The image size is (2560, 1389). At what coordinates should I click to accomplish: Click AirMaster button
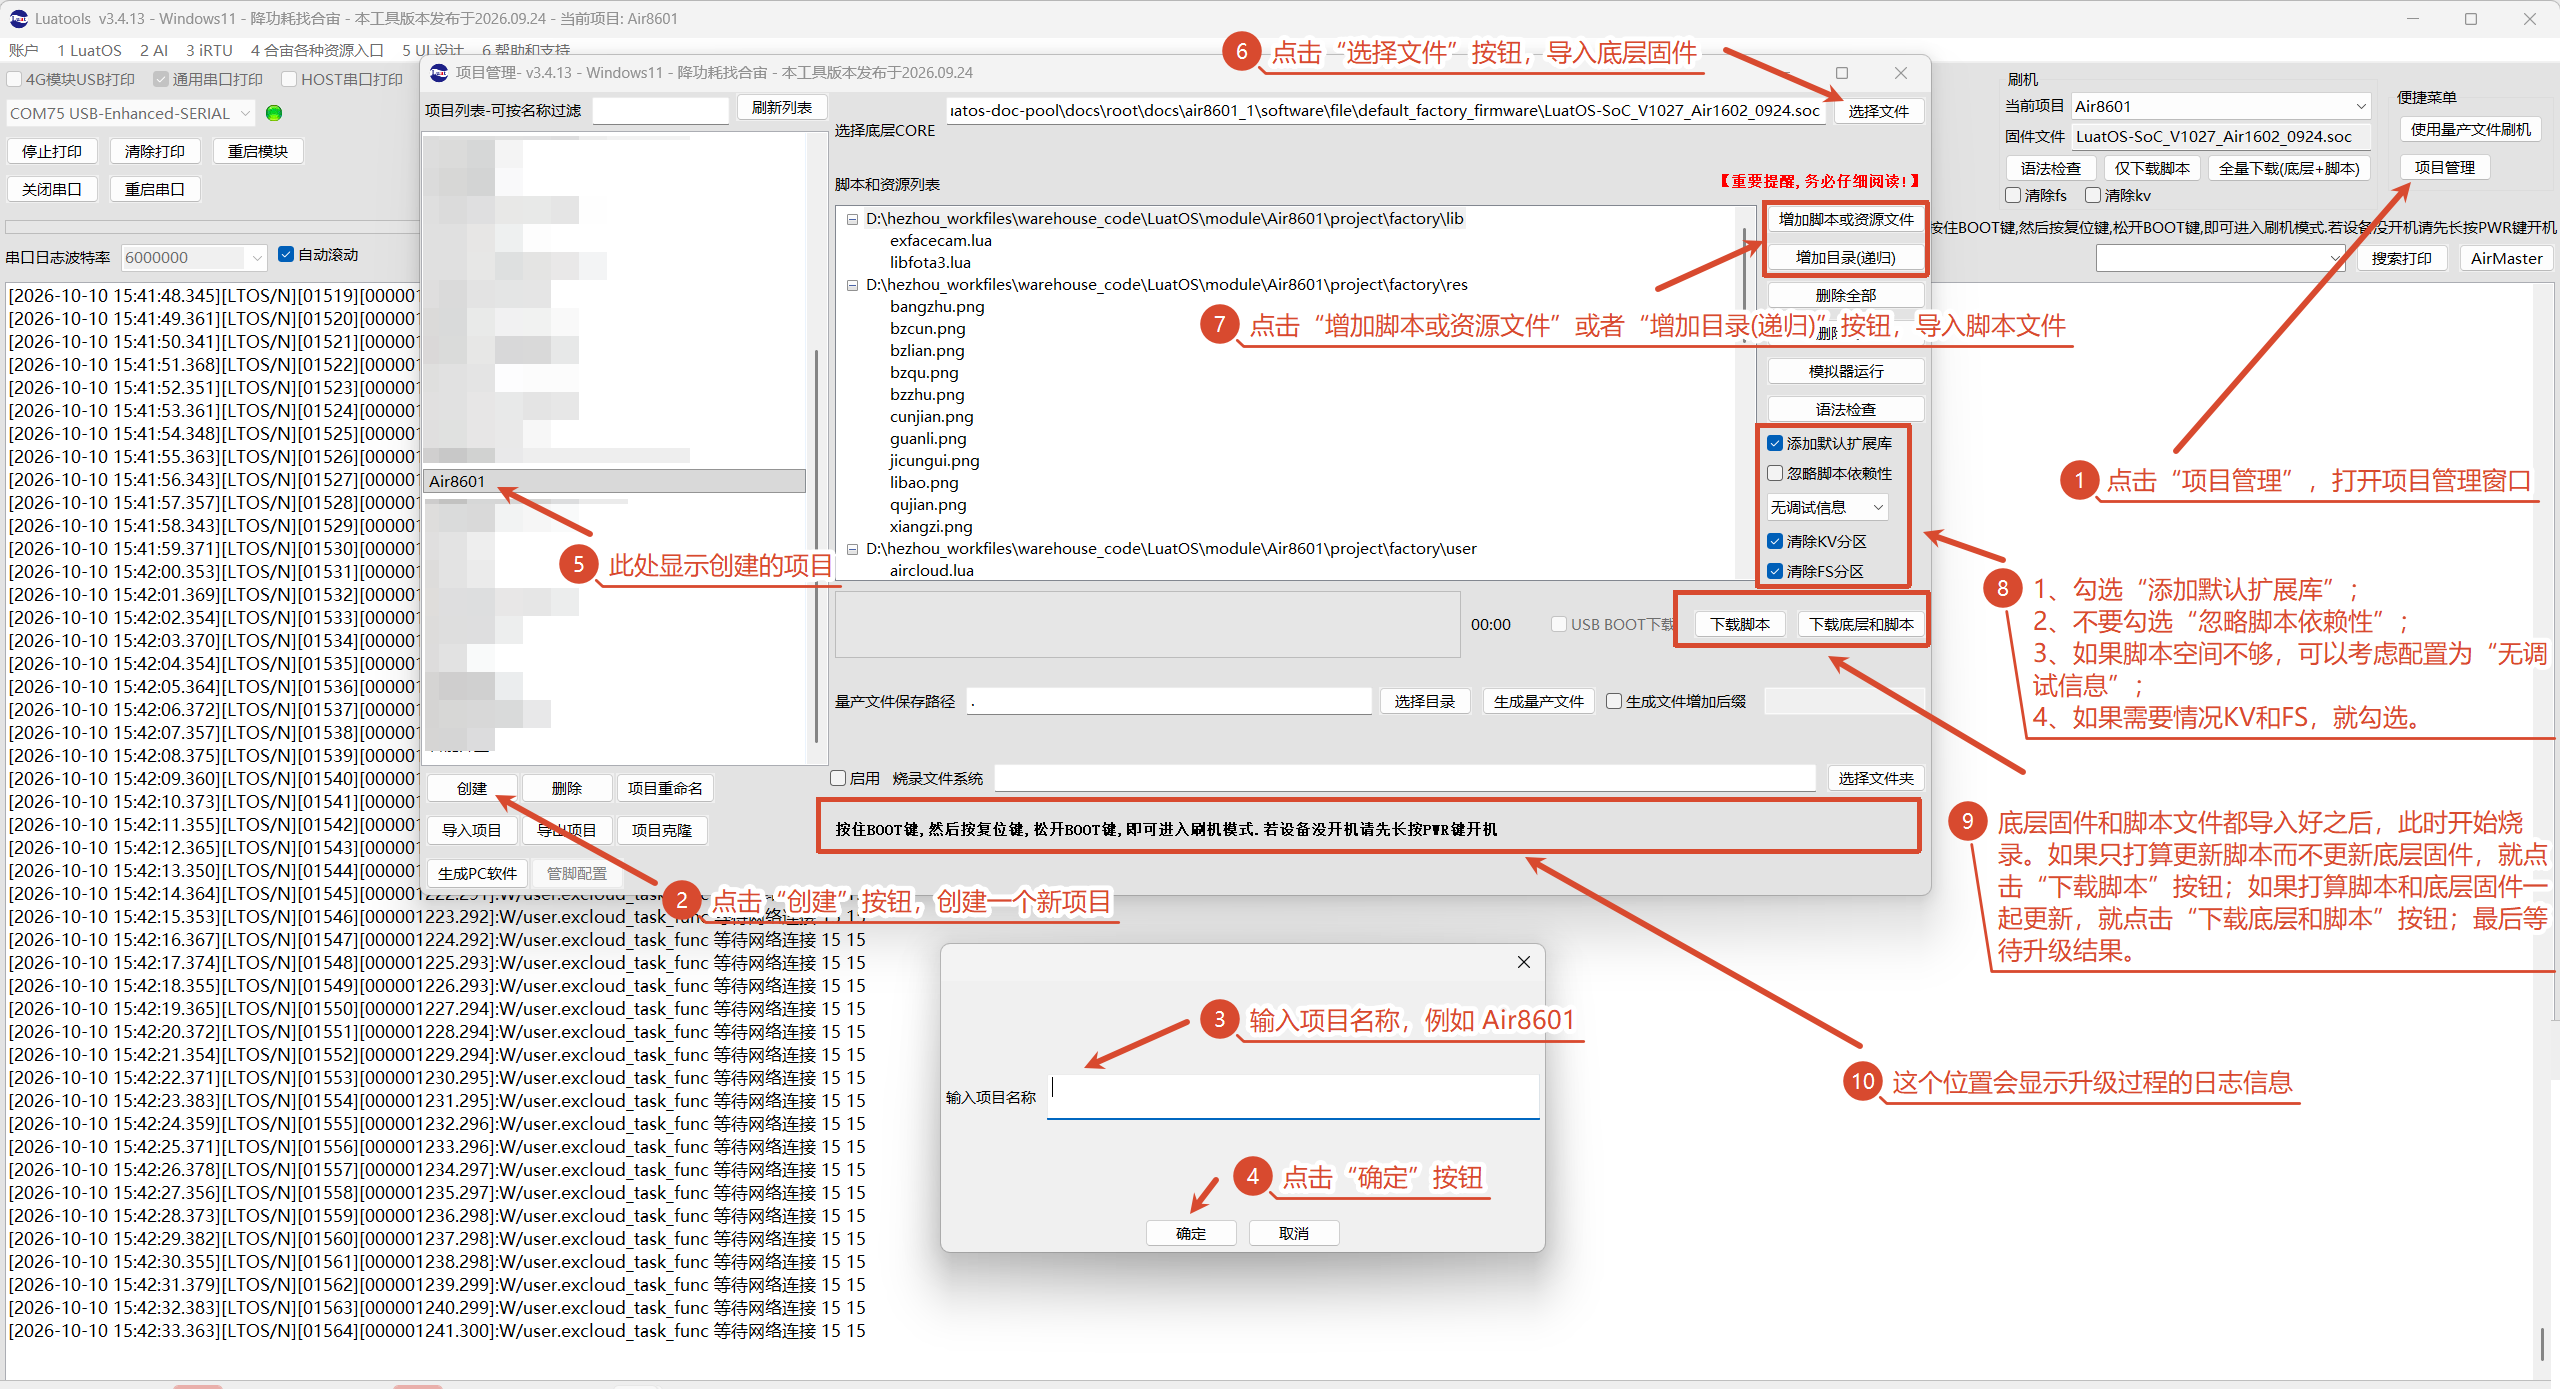(x=2506, y=258)
